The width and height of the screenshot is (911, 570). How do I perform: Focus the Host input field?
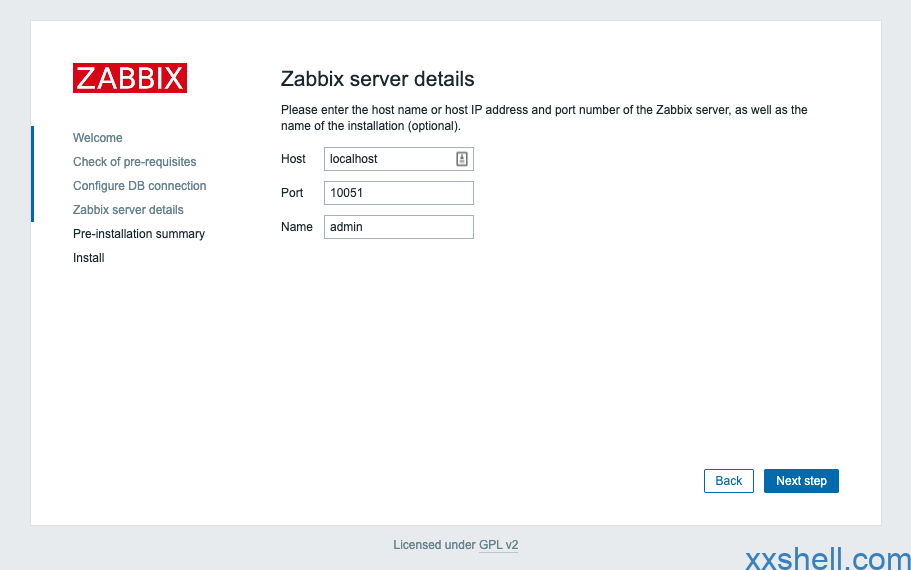tap(399, 159)
